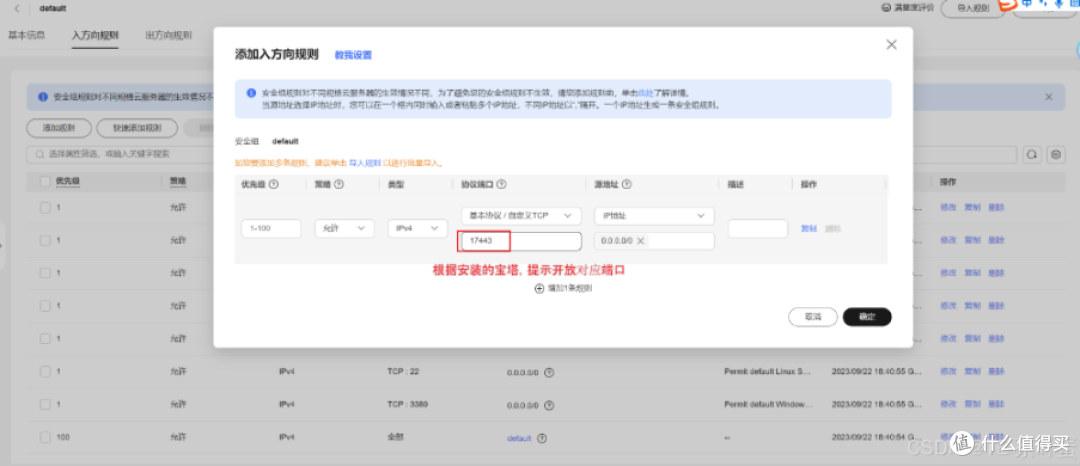Click the 添加规则 button in background
The width and height of the screenshot is (1080, 466).
coord(59,128)
